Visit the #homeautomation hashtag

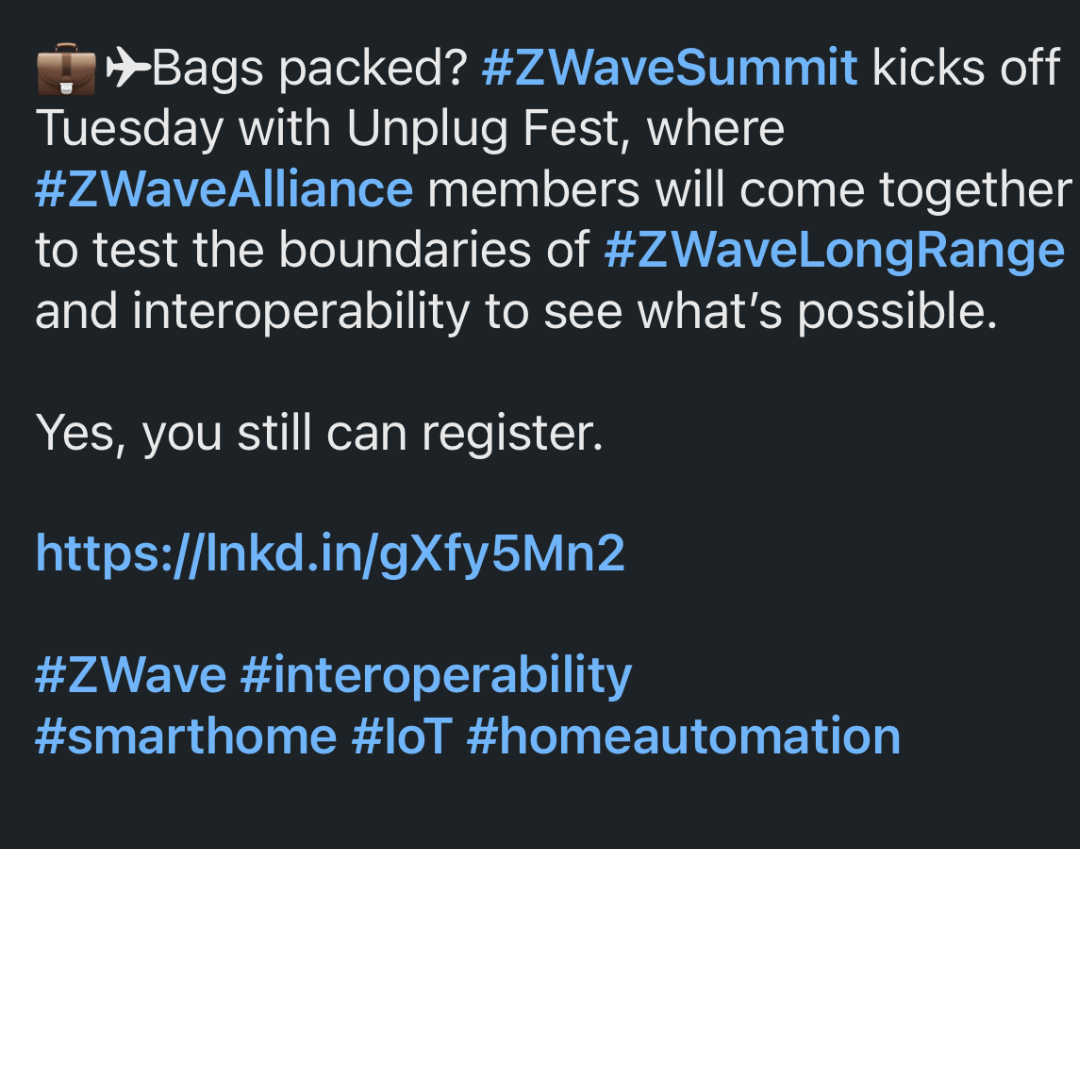click(x=683, y=737)
